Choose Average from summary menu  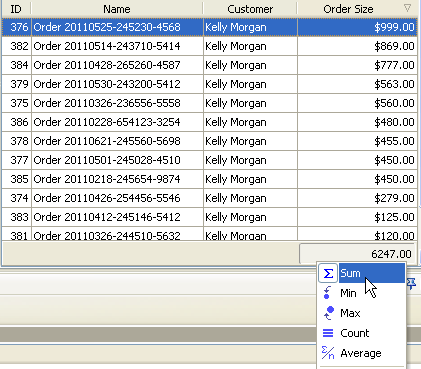[361, 353]
